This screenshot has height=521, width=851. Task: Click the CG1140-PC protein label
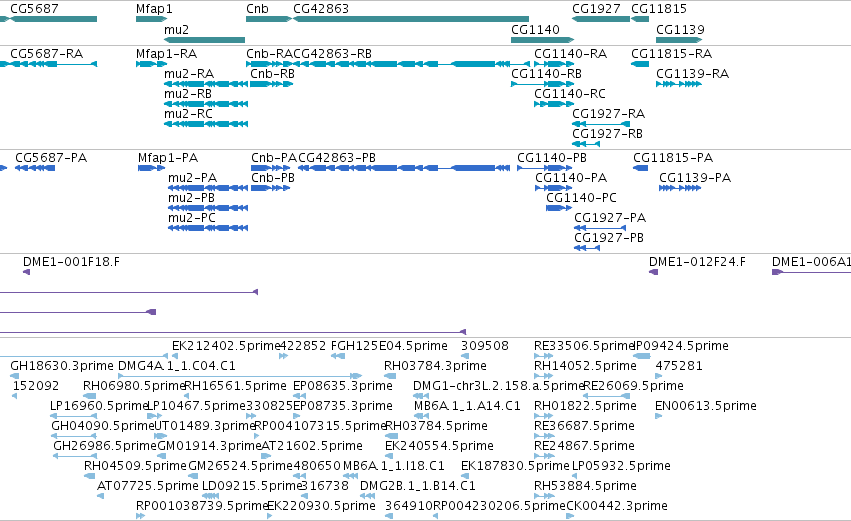coord(582,198)
